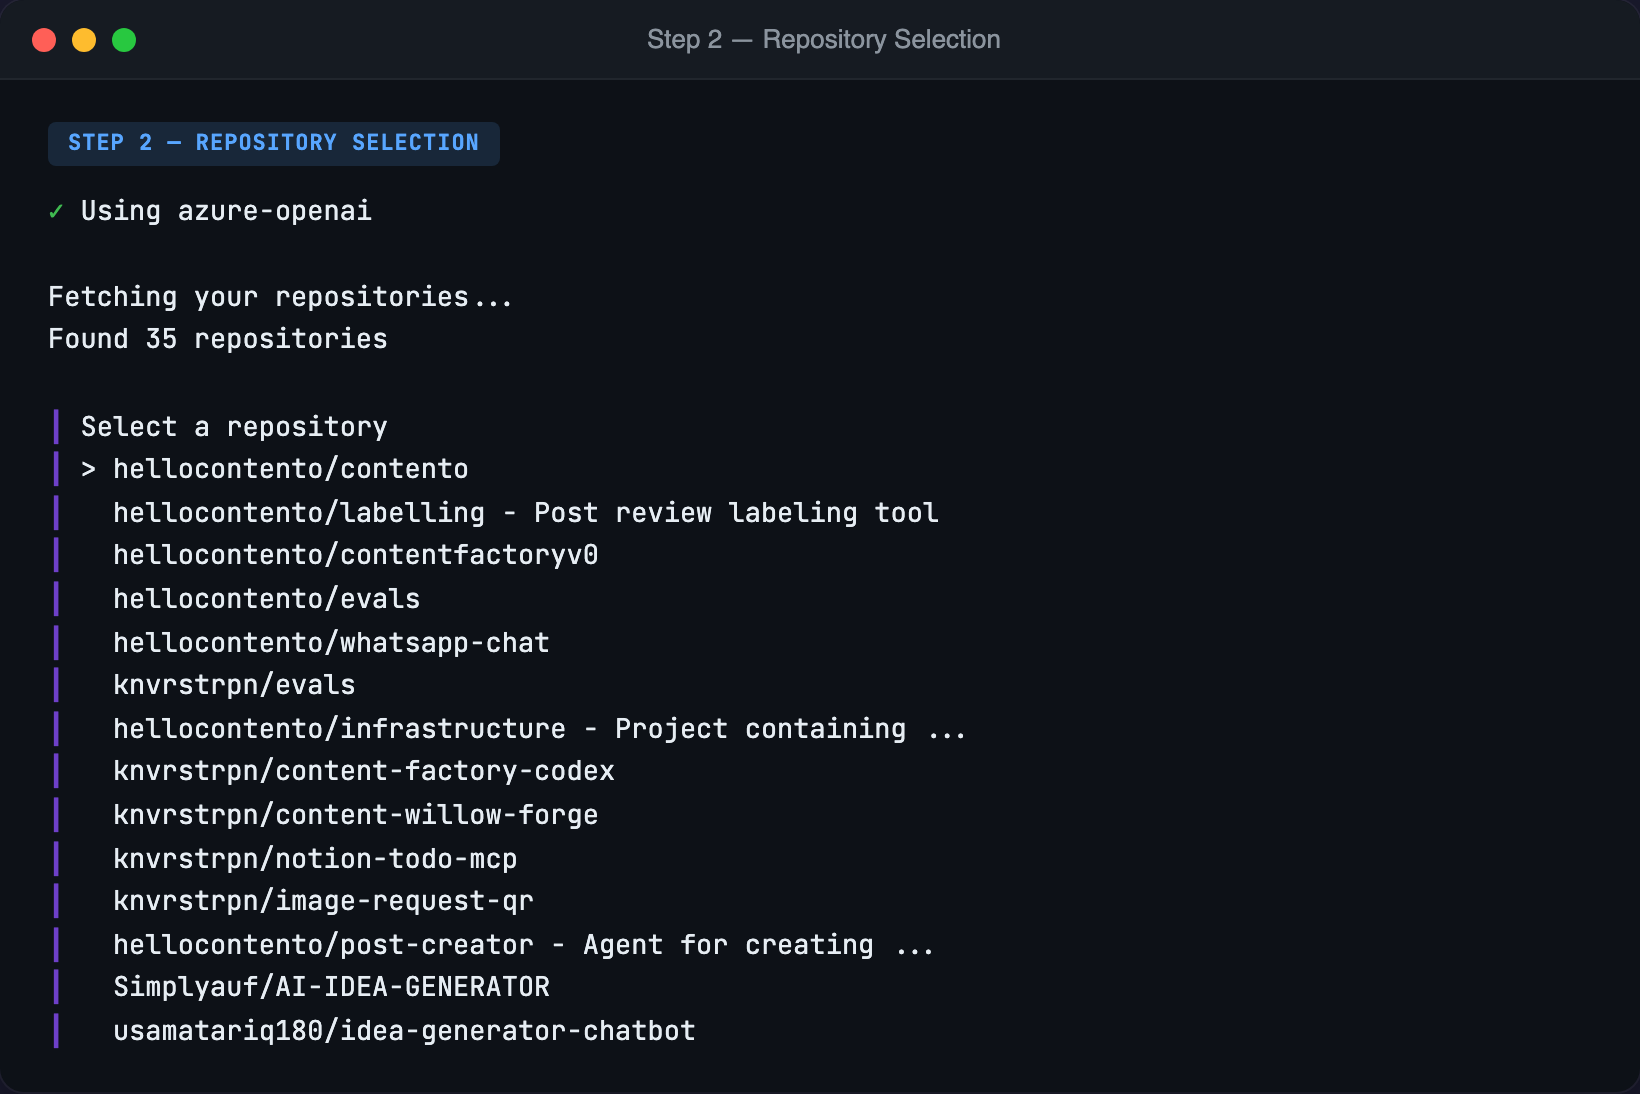Click the Step 2 window title
1640x1094 pixels.
(823, 40)
